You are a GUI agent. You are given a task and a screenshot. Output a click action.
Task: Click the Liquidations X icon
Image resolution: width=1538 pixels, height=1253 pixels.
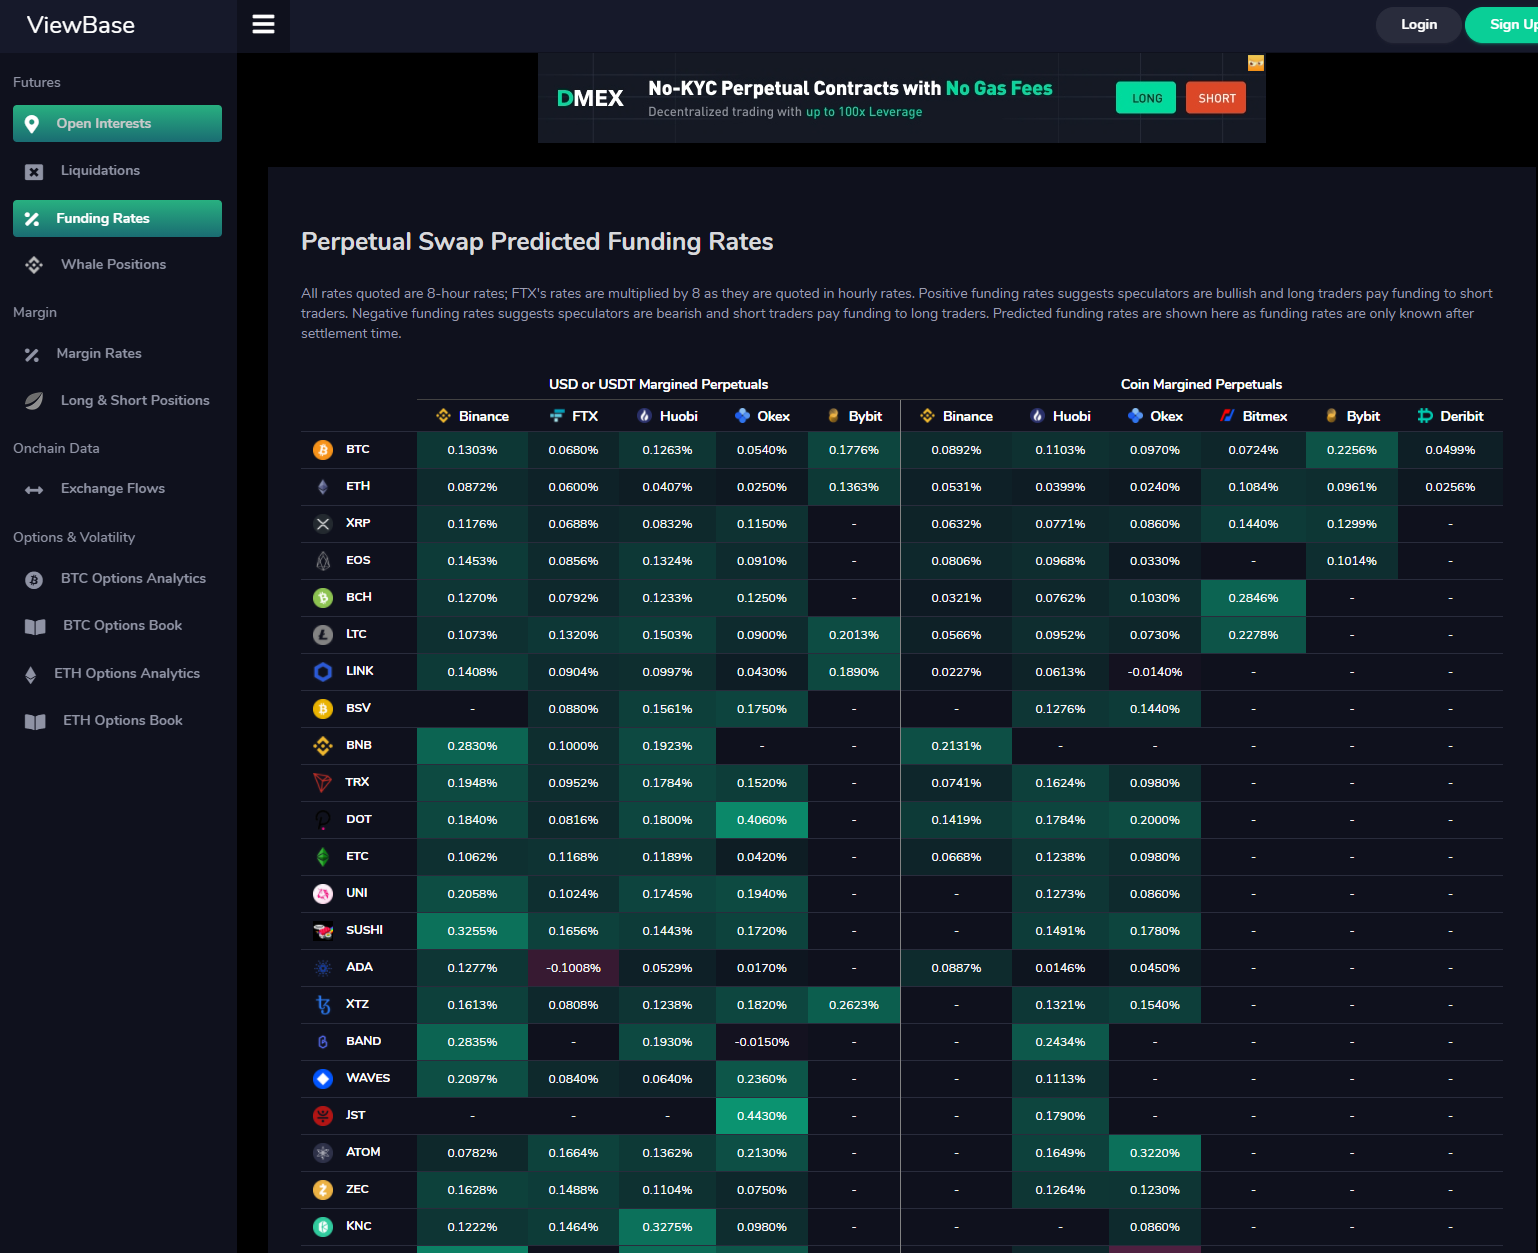(34, 172)
